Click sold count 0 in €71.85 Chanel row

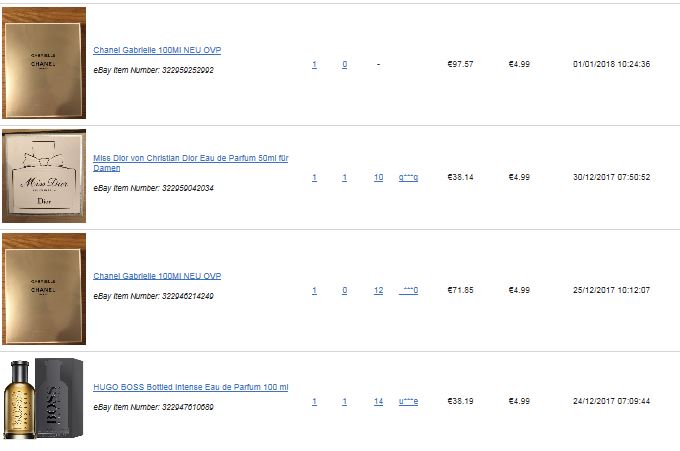(344, 290)
